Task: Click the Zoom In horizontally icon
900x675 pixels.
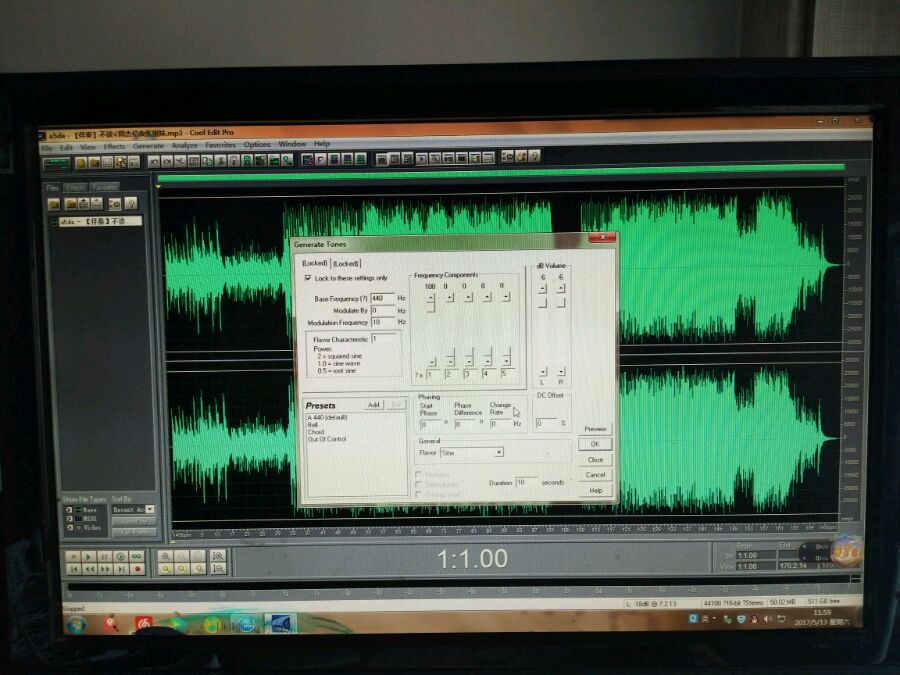Action: (166, 556)
